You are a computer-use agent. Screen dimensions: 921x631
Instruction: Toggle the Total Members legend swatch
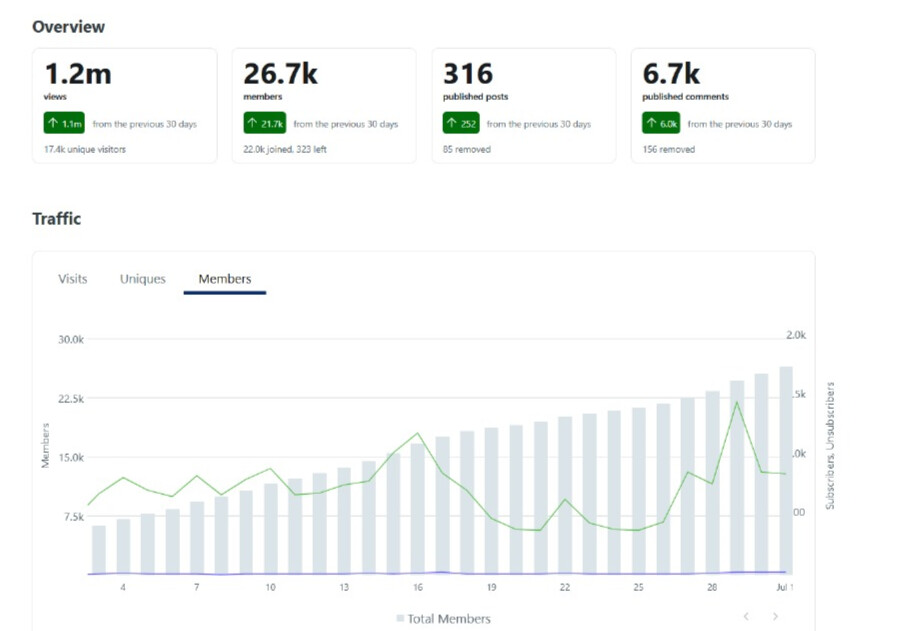pos(400,618)
